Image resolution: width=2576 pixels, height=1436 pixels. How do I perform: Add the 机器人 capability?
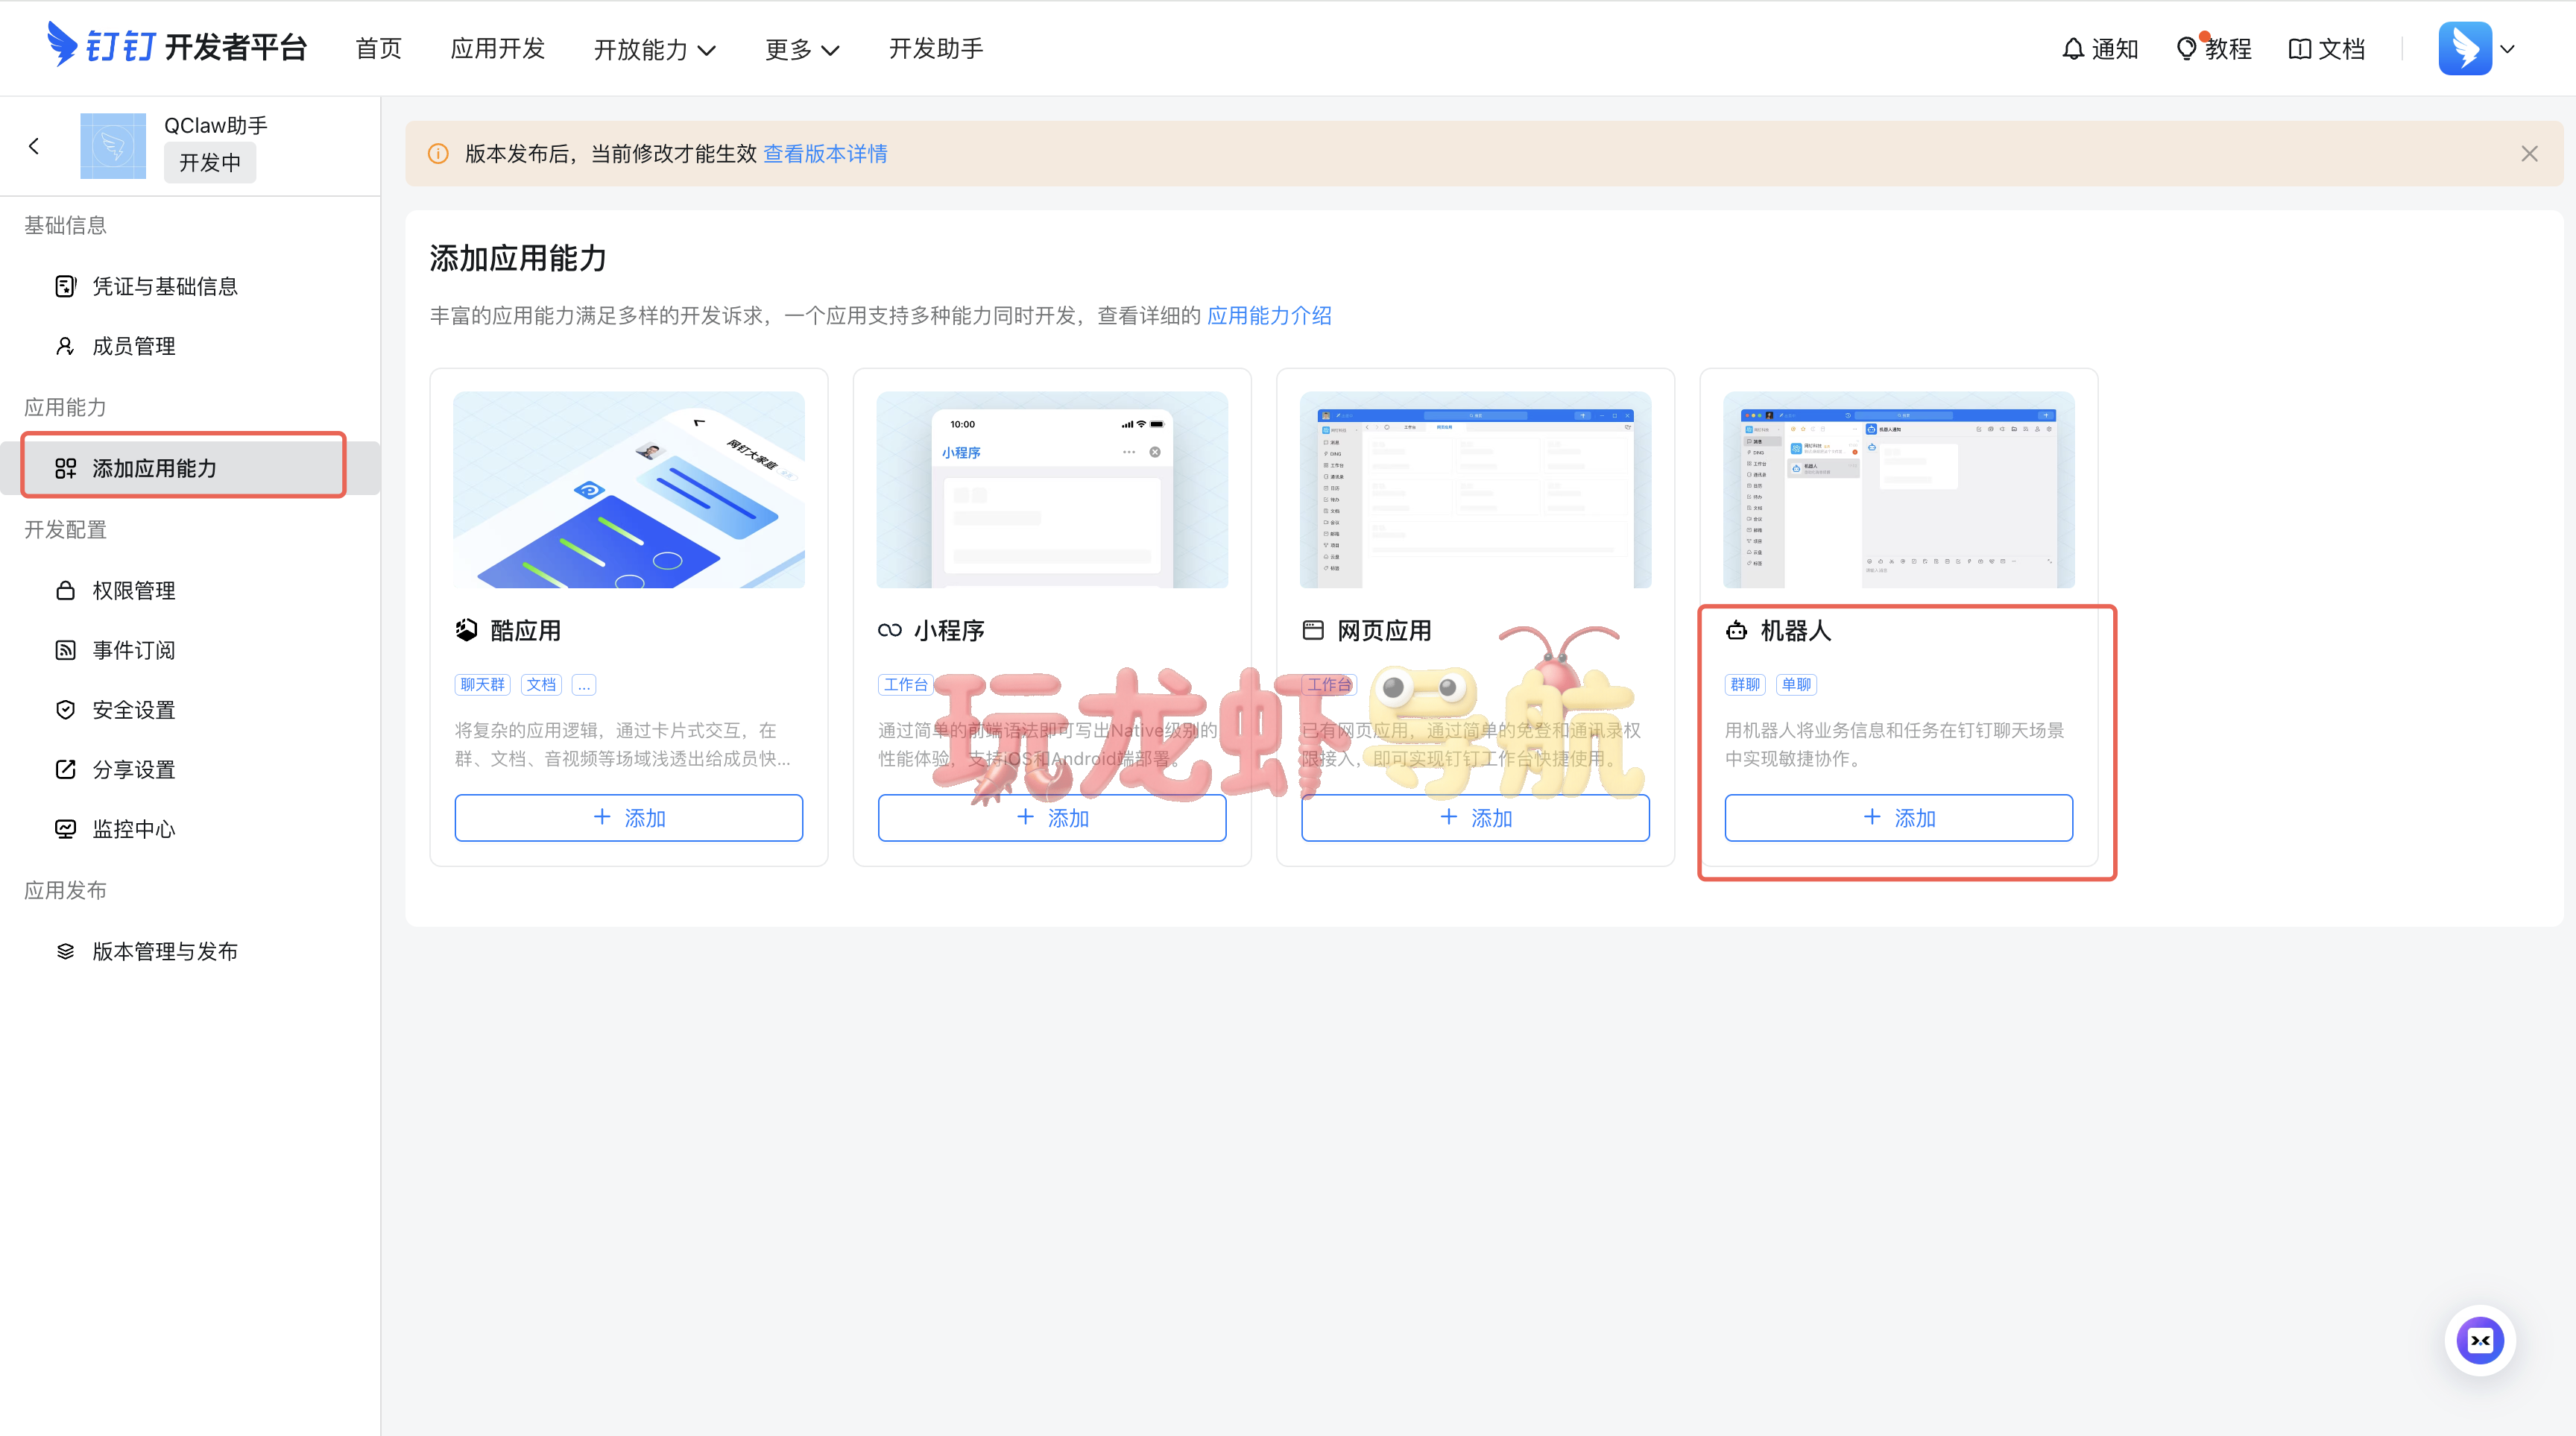point(1898,817)
